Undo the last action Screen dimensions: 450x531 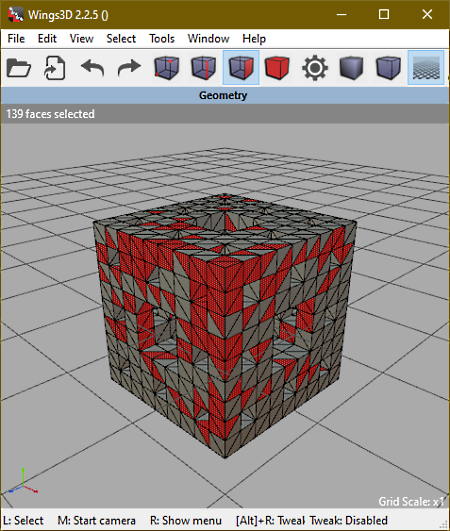[92, 68]
